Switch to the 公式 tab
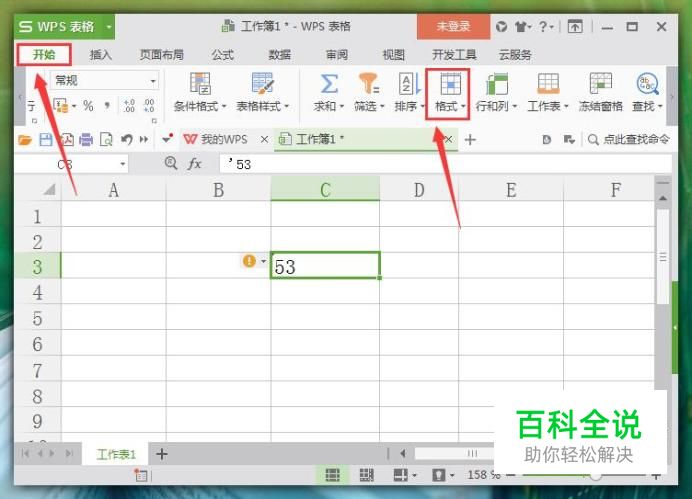Image resolution: width=692 pixels, height=499 pixels. [x=222, y=55]
